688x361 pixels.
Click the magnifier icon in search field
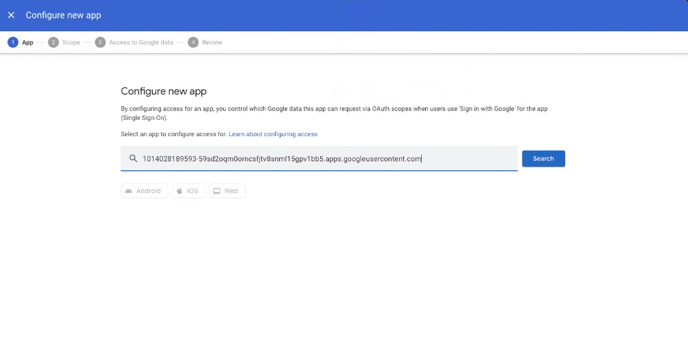tap(133, 158)
